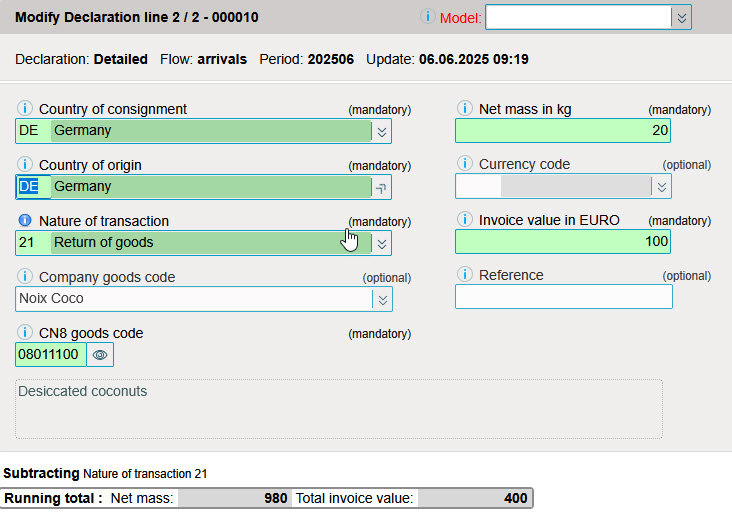
Task: Click info icon beside Net mass in kg
Action: 465,109
